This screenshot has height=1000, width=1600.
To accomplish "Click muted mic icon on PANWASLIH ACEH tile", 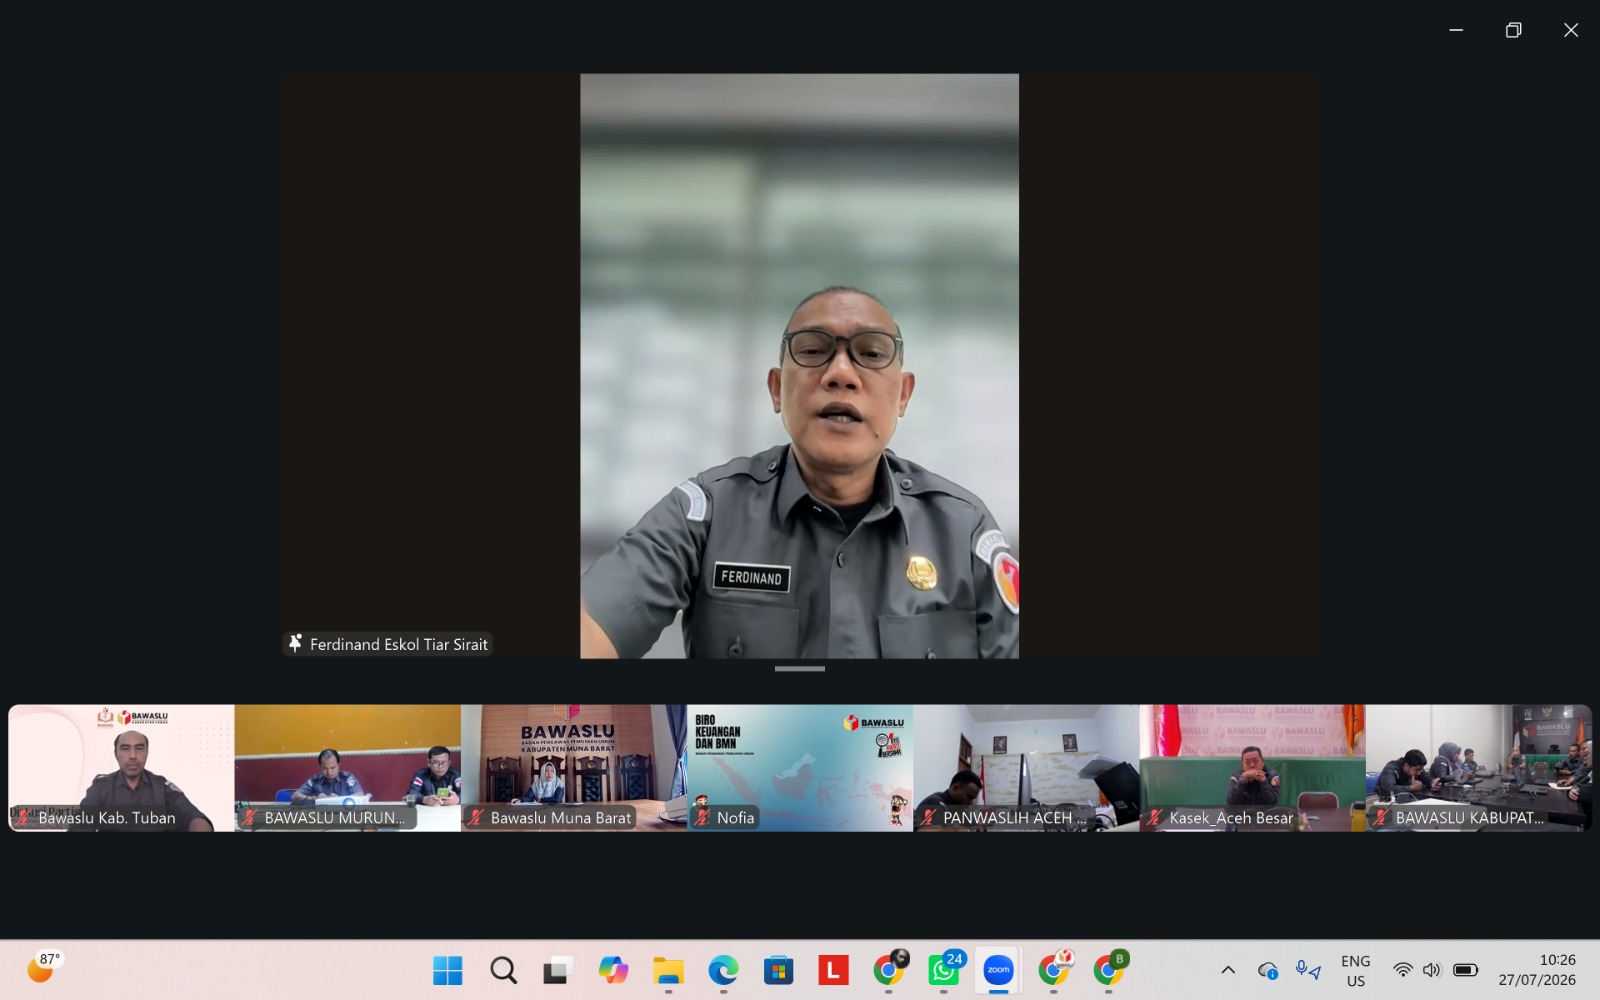I will 928,818.
